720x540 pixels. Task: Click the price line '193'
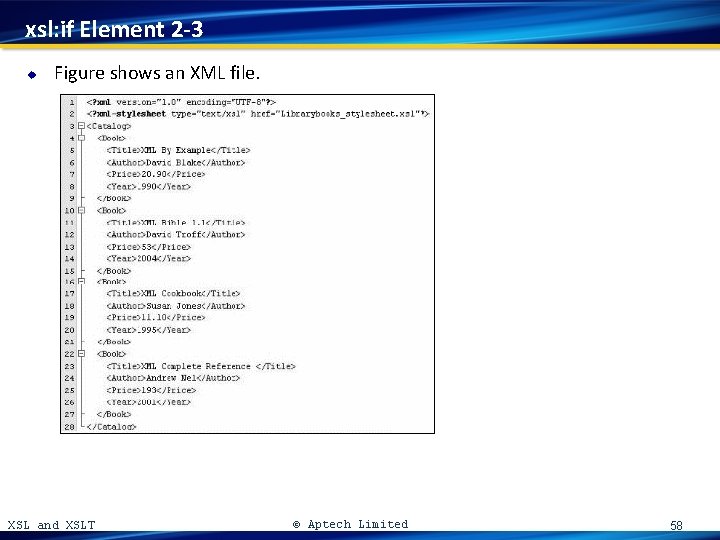click(x=151, y=390)
